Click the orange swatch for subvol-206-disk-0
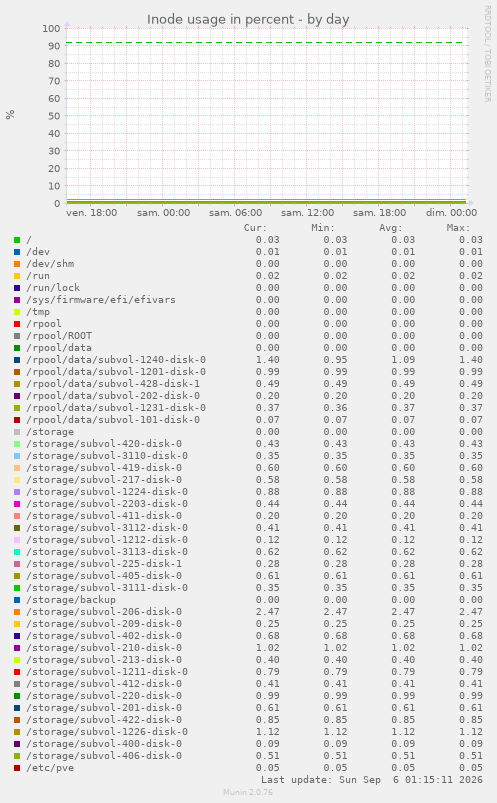 [x=17, y=612]
